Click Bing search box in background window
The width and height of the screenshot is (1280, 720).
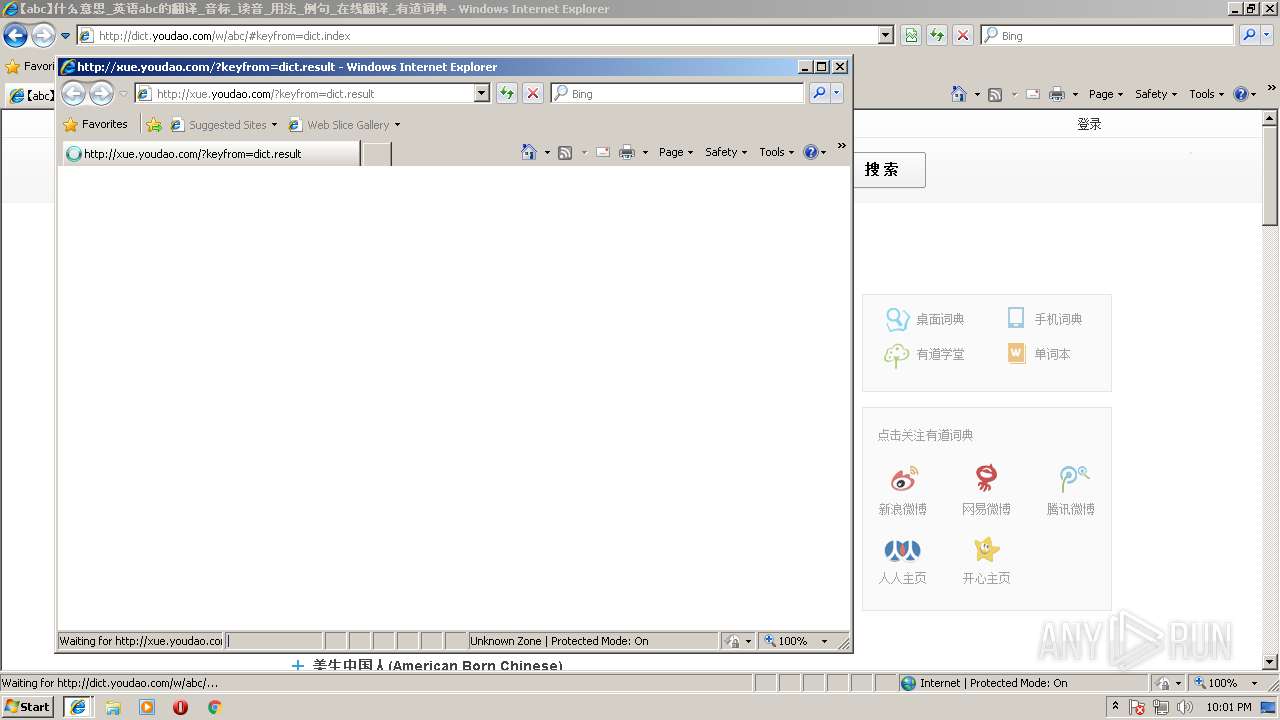1107,35
